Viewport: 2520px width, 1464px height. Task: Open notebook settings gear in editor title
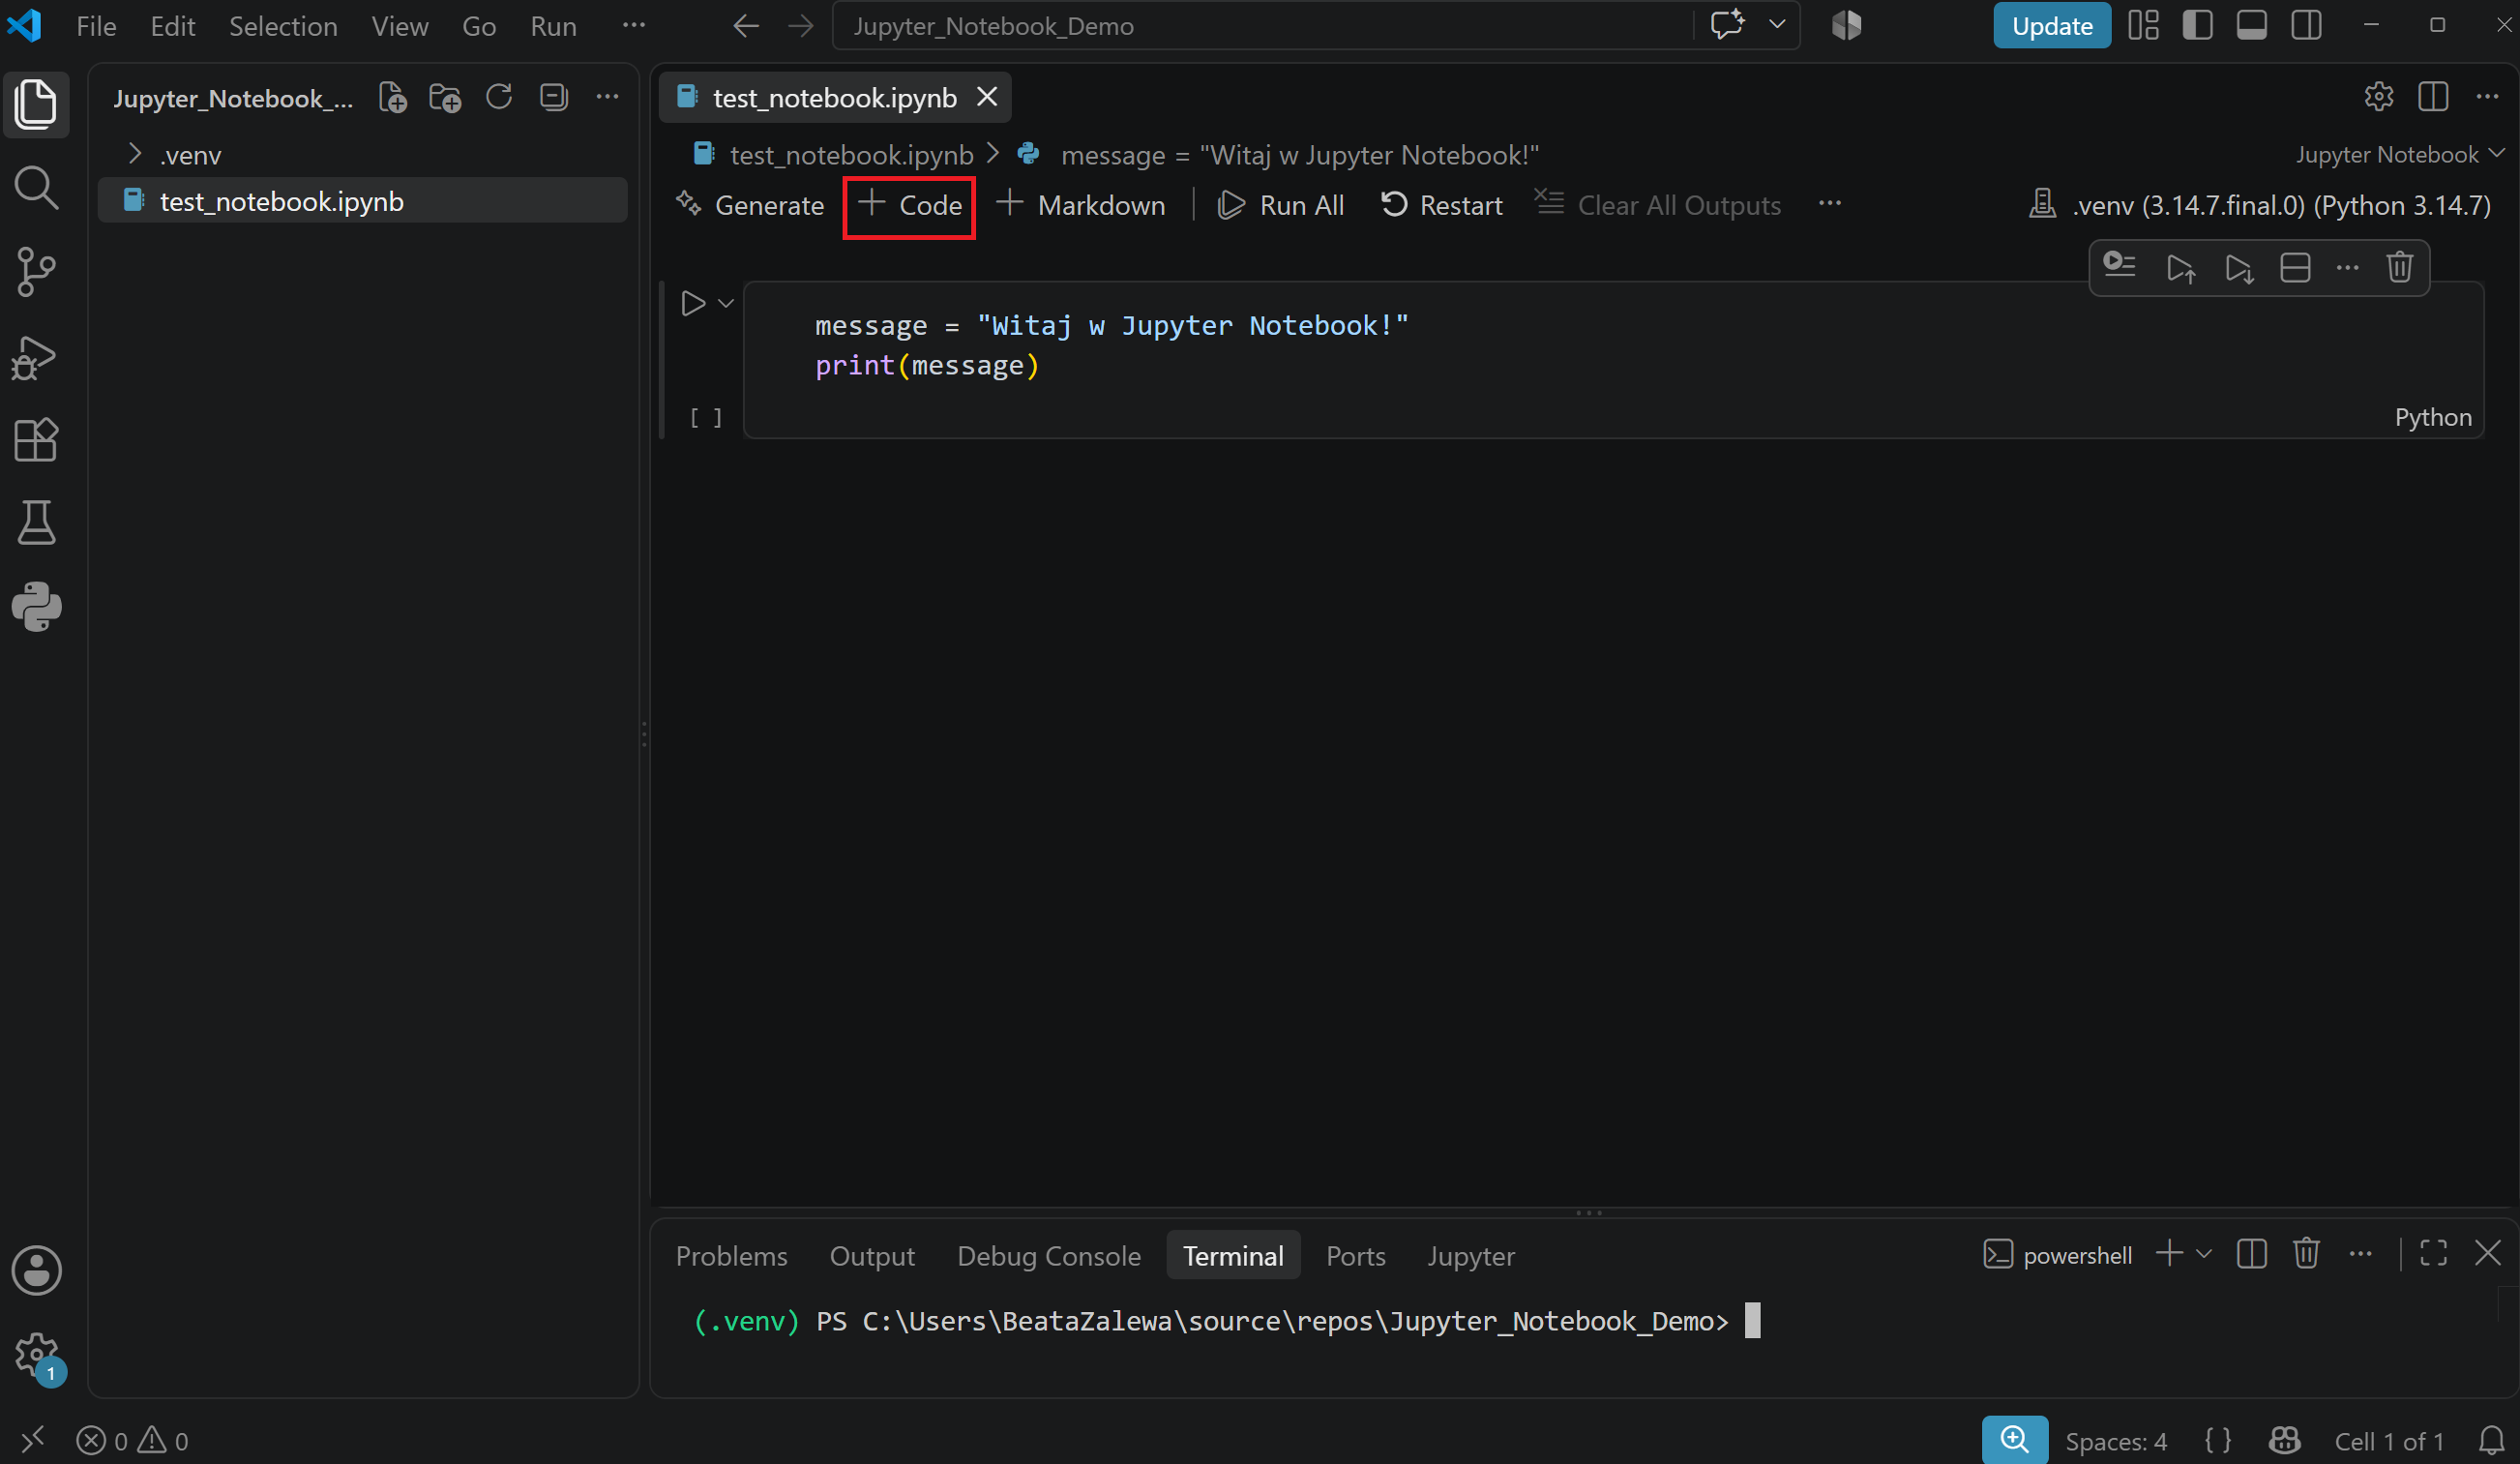coord(2378,97)
